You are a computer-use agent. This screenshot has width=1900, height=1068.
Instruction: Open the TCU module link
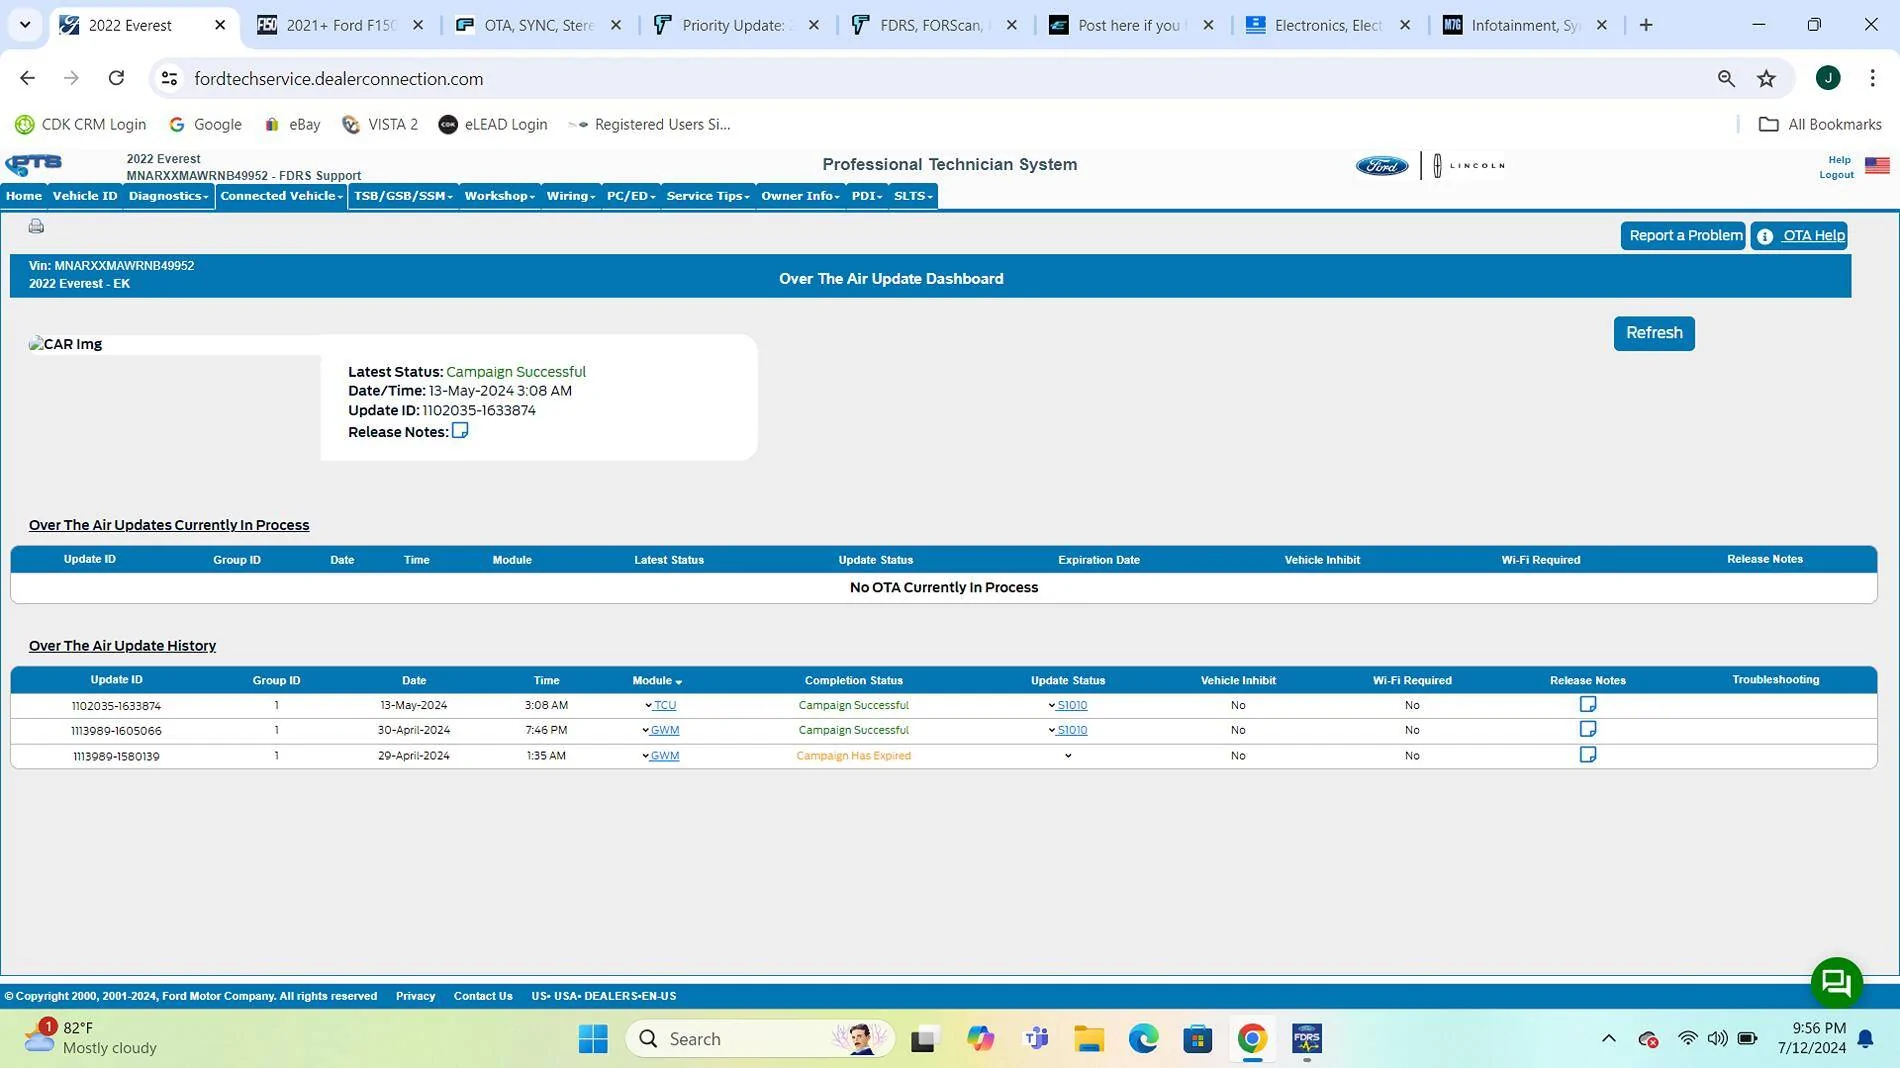(x=664, y=705)
